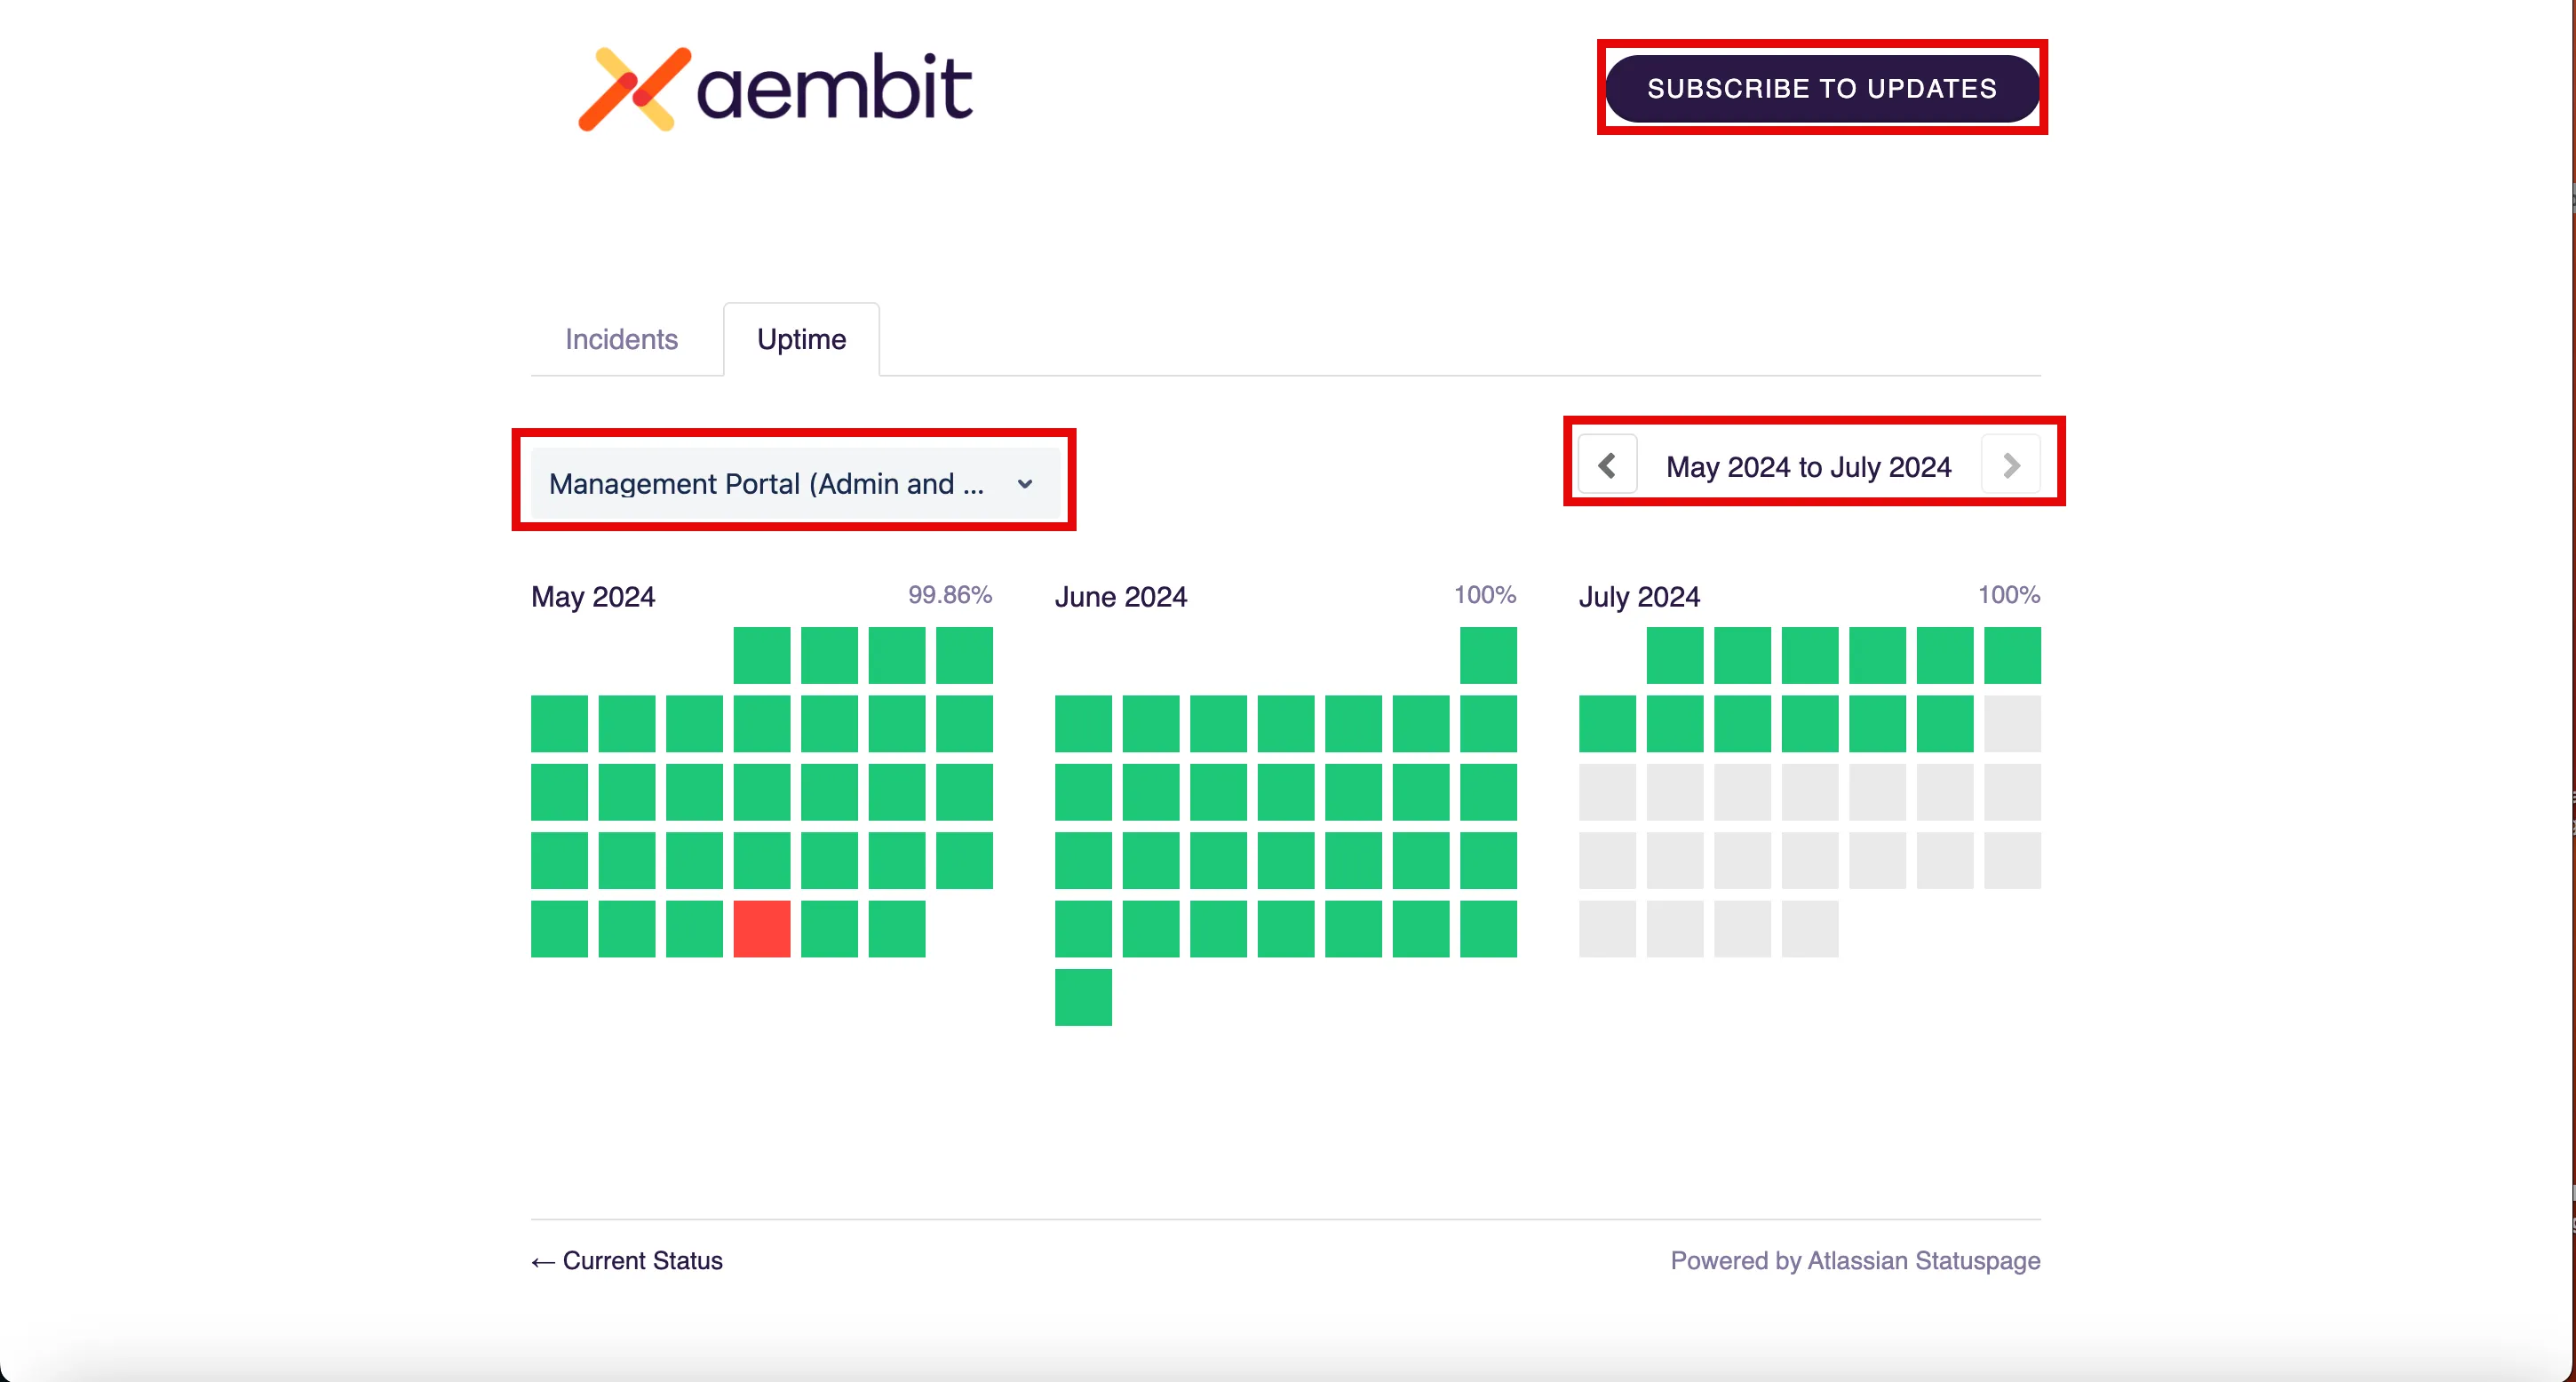Viewport: 2576px width, 1382px height.
Task: Click the first green uptime square of June 2024
Action: click(x=1488, y=655)
